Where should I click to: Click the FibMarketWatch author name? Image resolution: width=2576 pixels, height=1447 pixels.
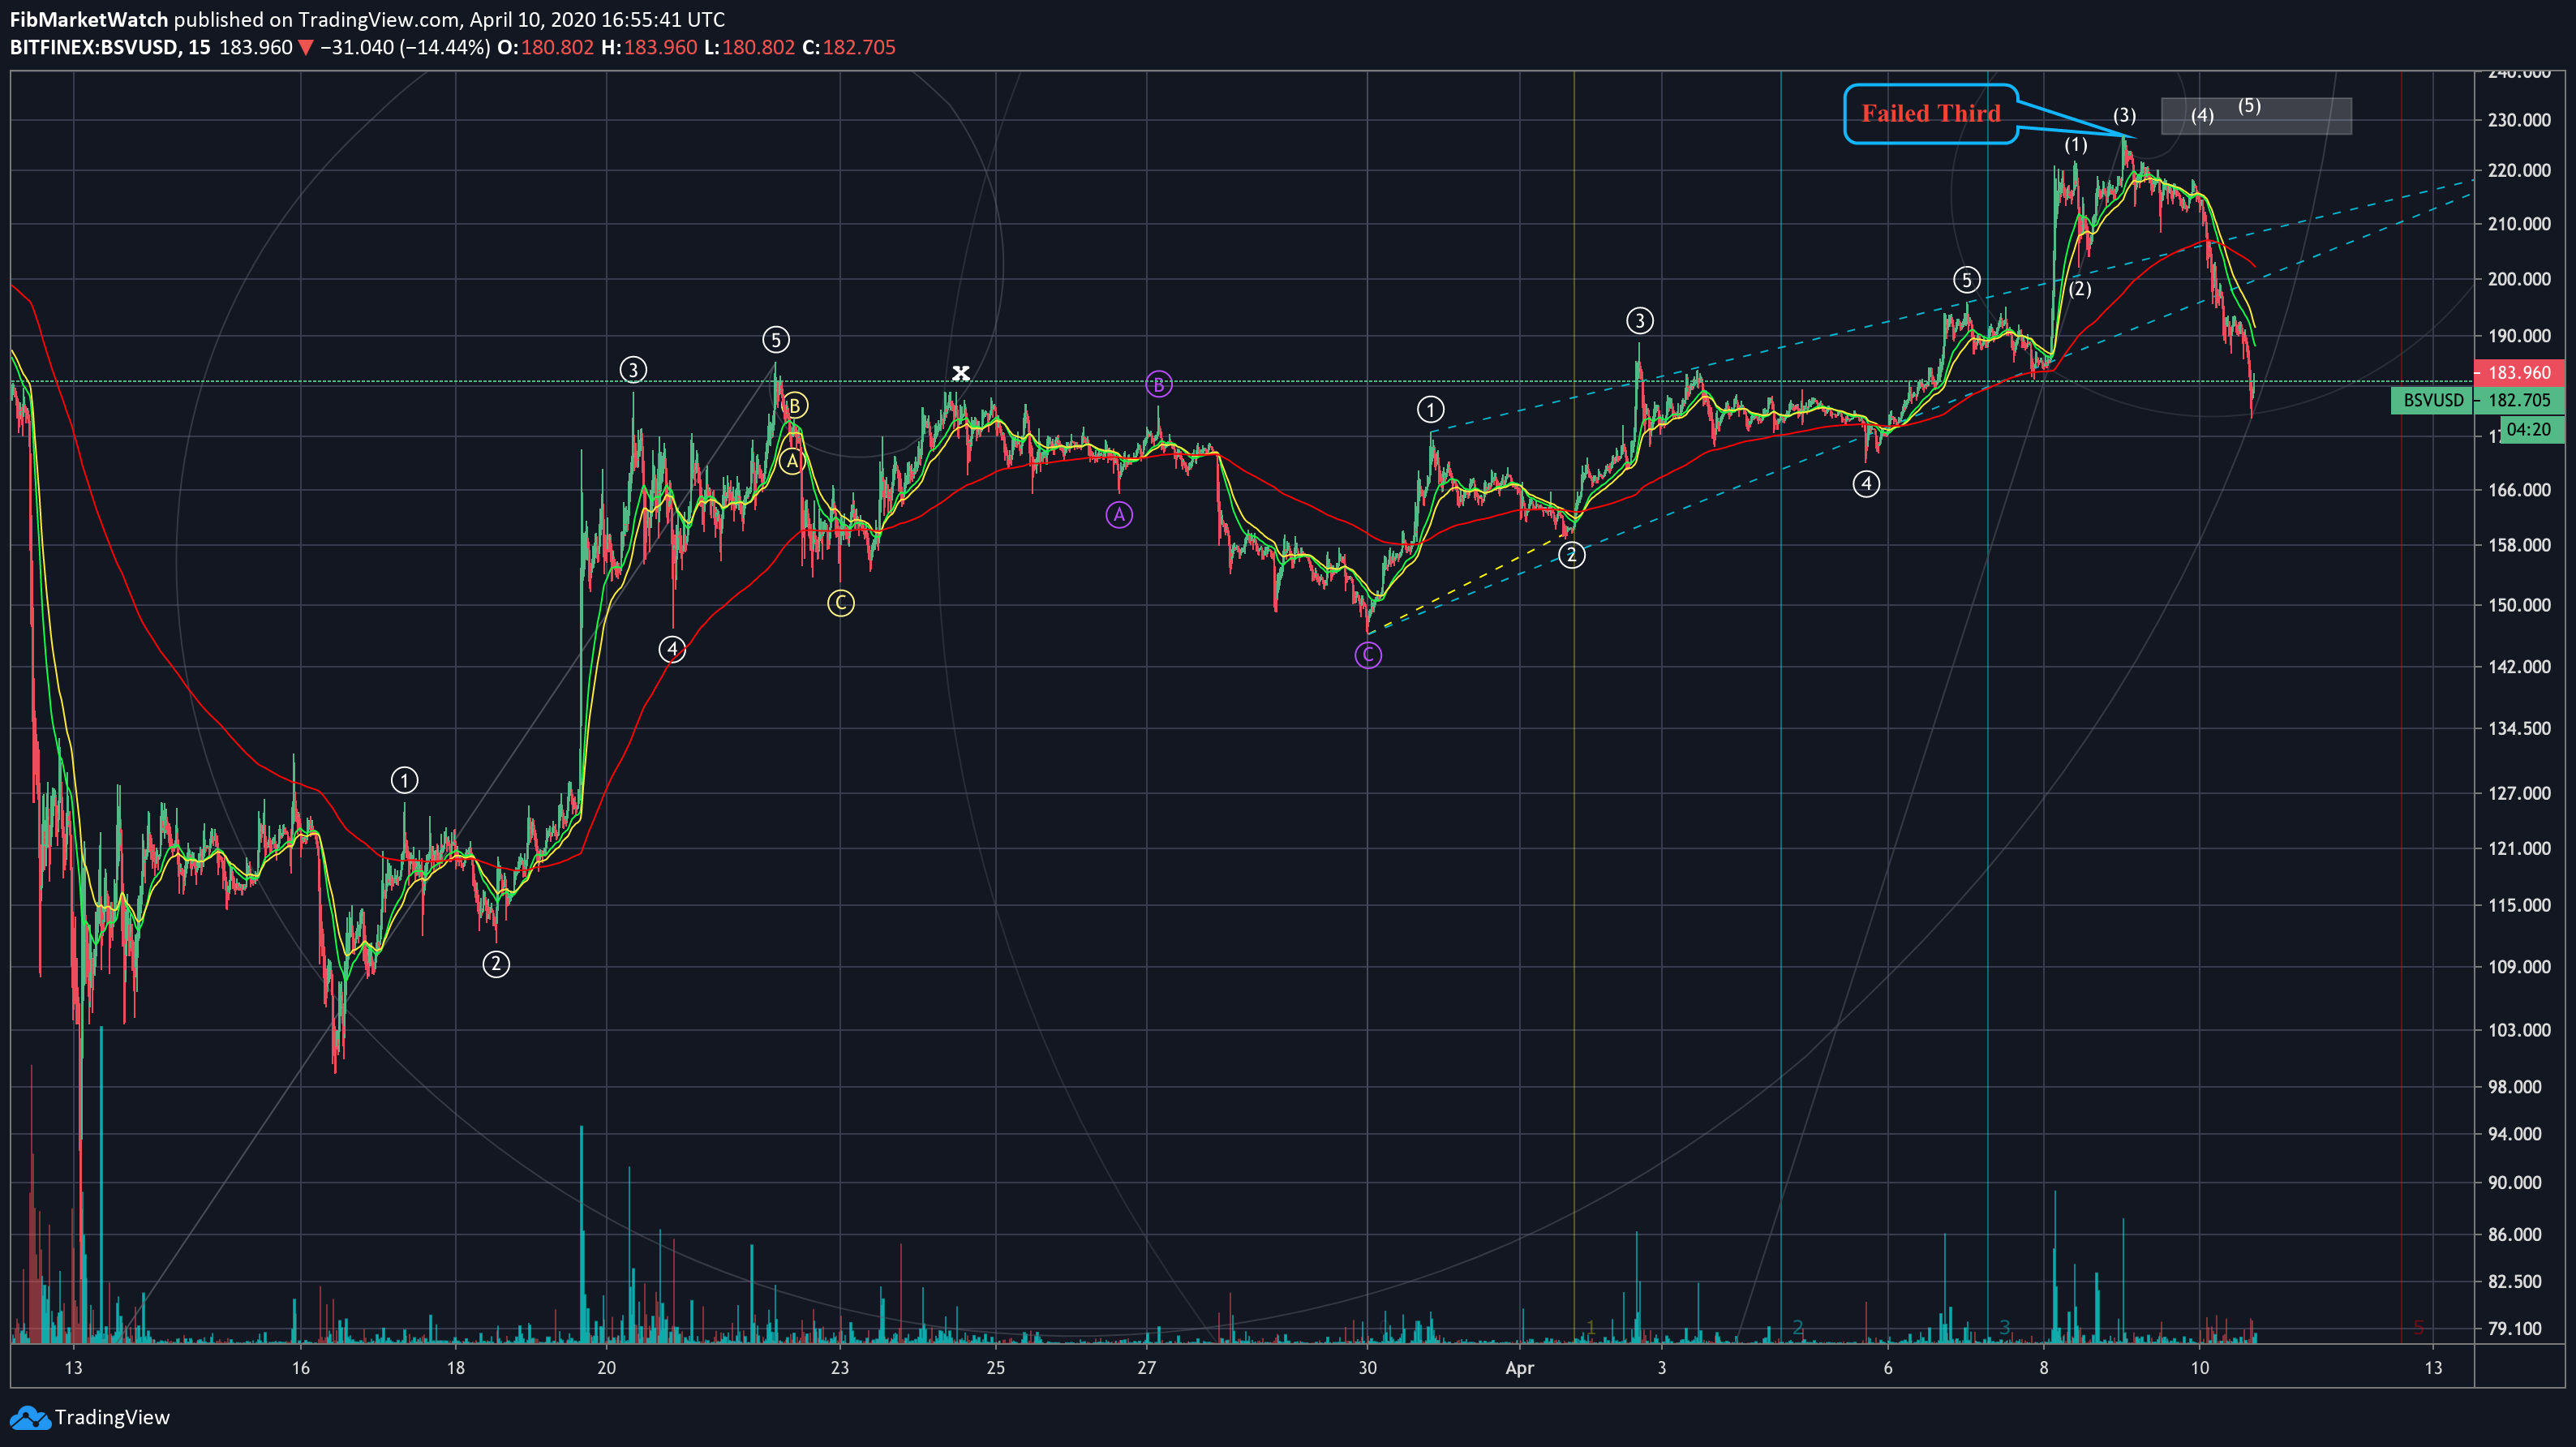point(88,19)
